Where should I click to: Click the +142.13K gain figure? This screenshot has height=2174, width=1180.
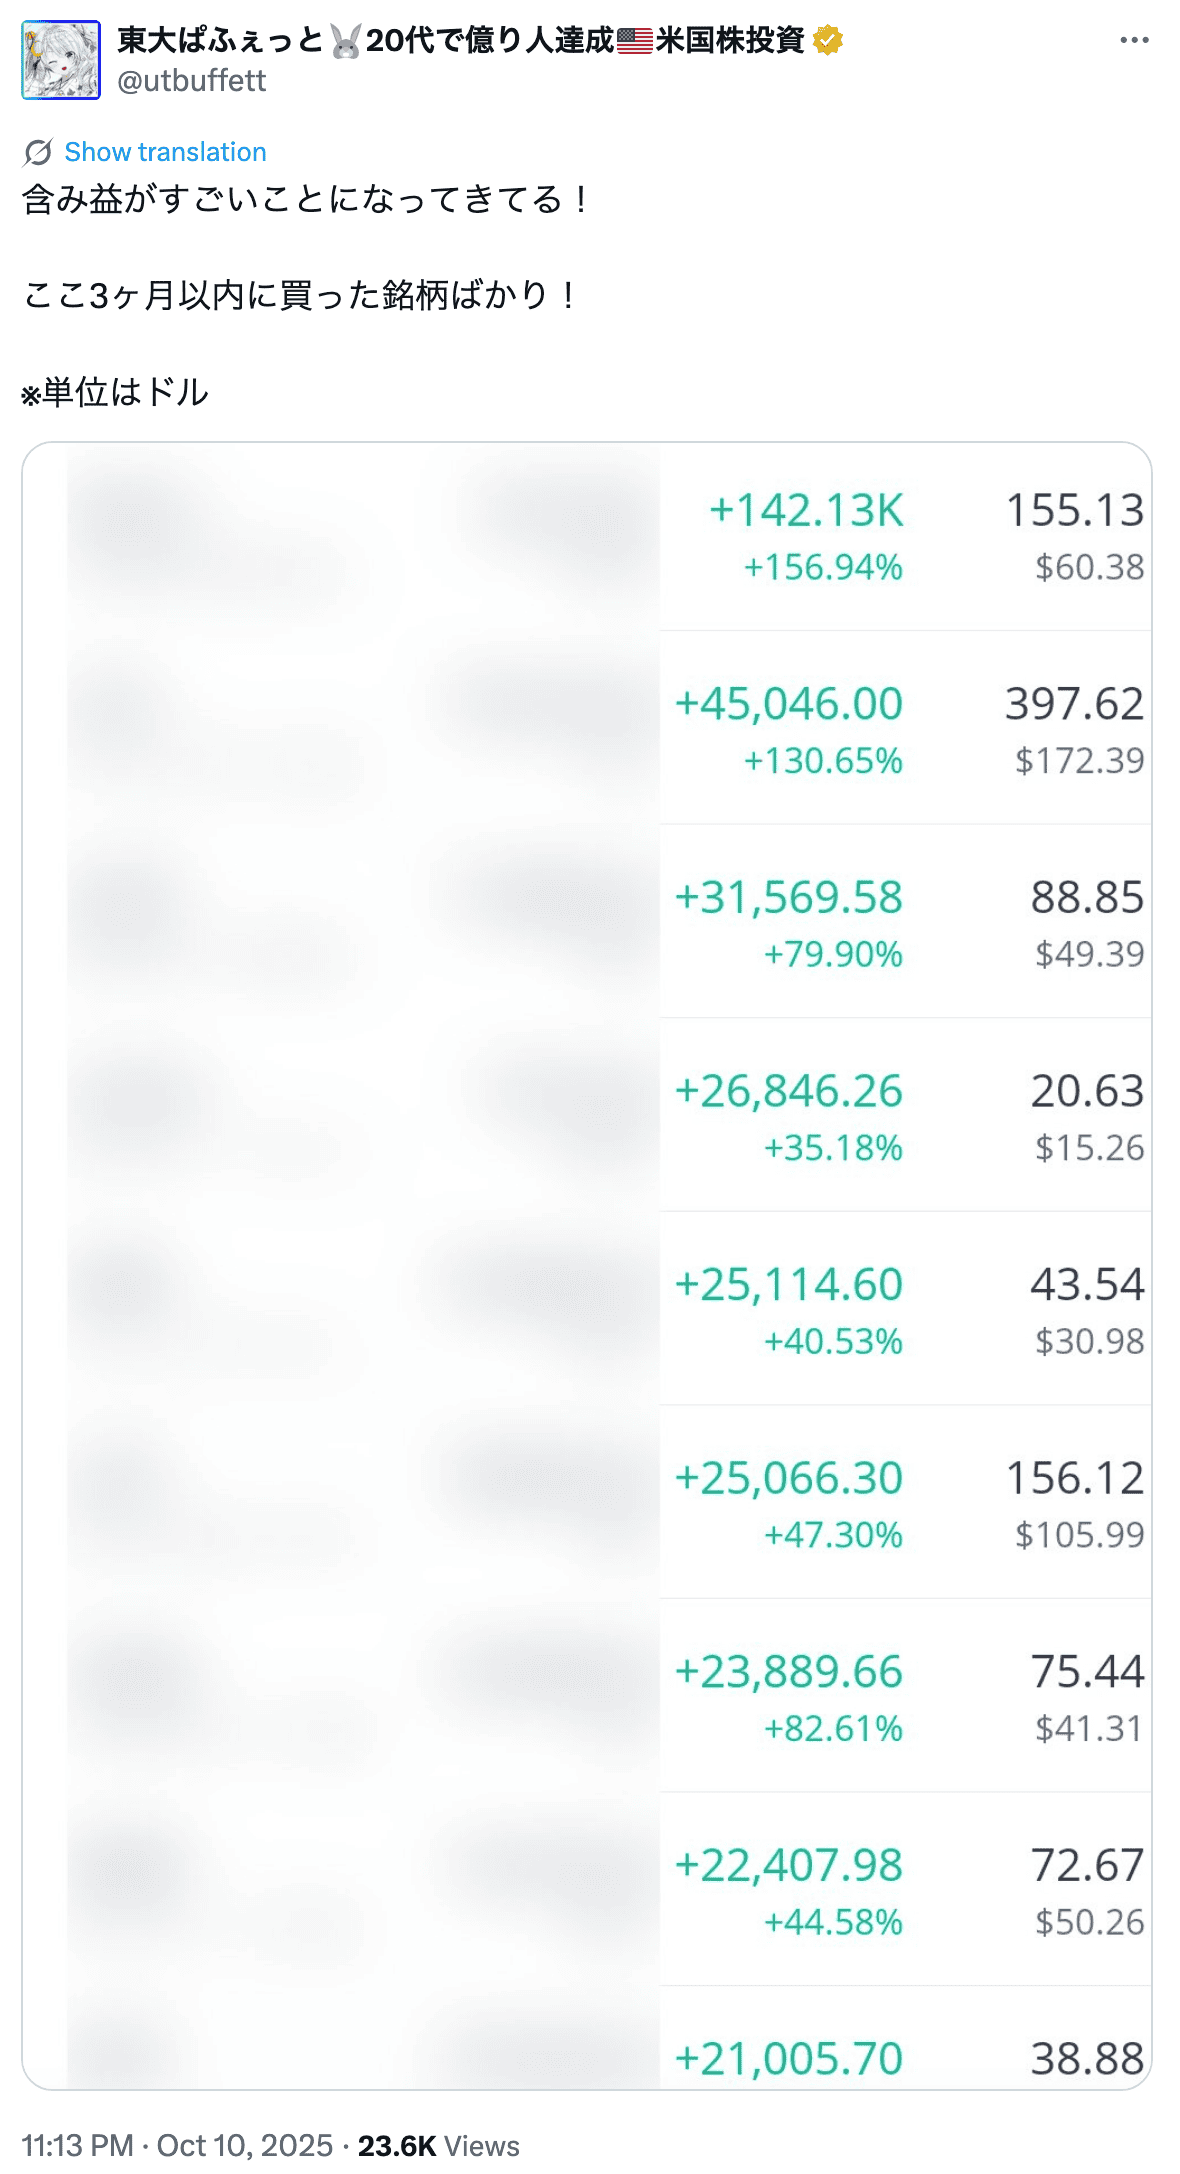[806, 510]
